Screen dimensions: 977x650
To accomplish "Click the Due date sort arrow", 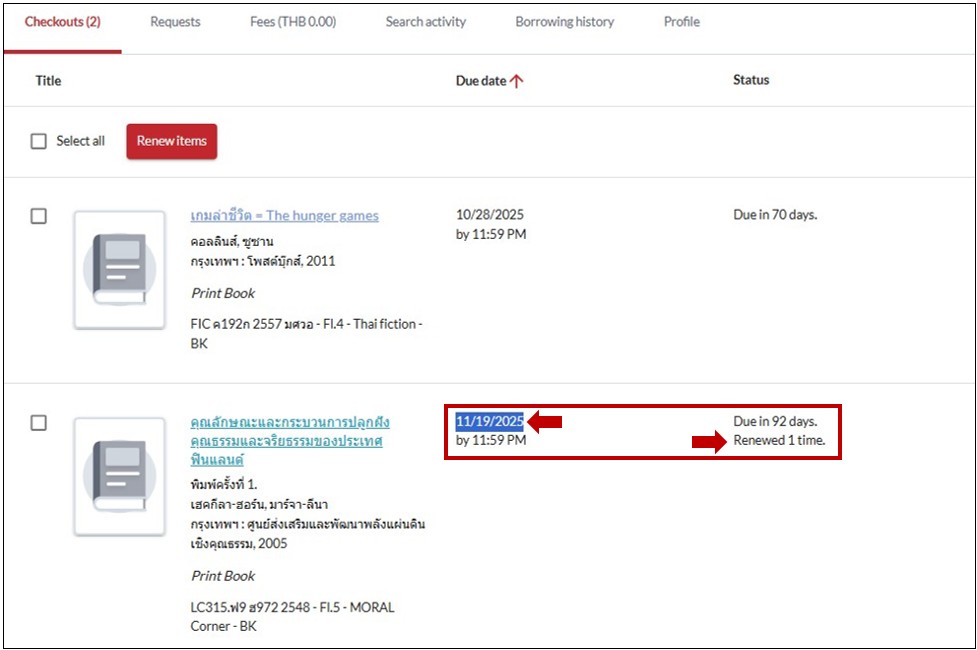I will (517, 82).
